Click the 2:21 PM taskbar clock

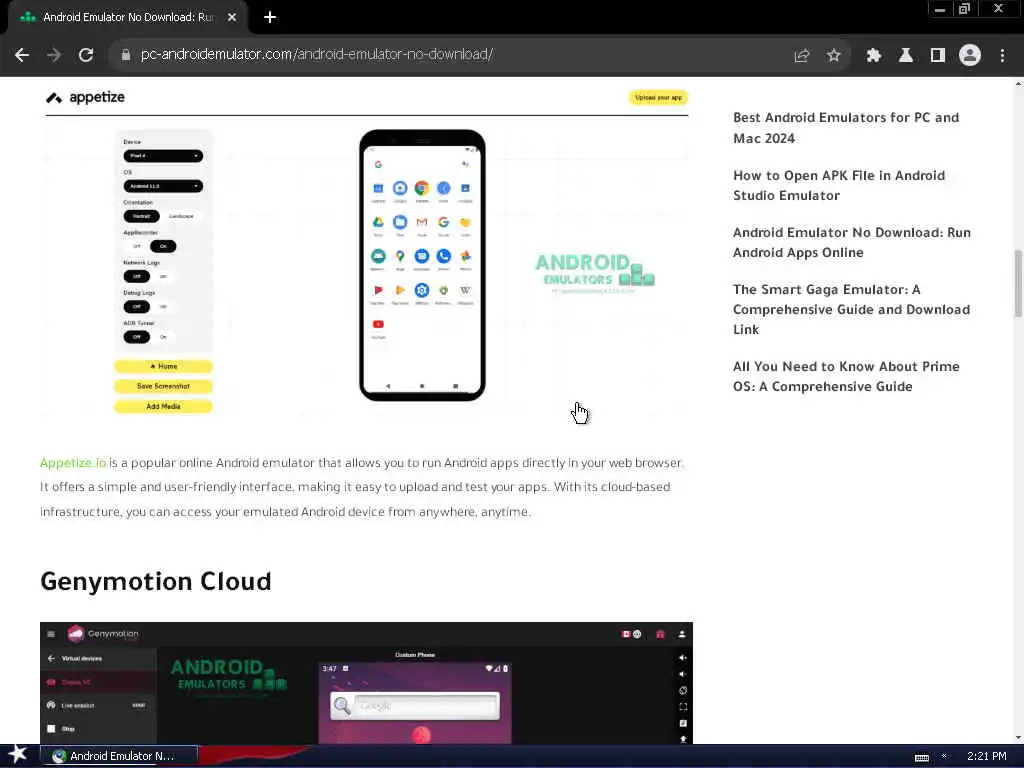click(986, 756)
